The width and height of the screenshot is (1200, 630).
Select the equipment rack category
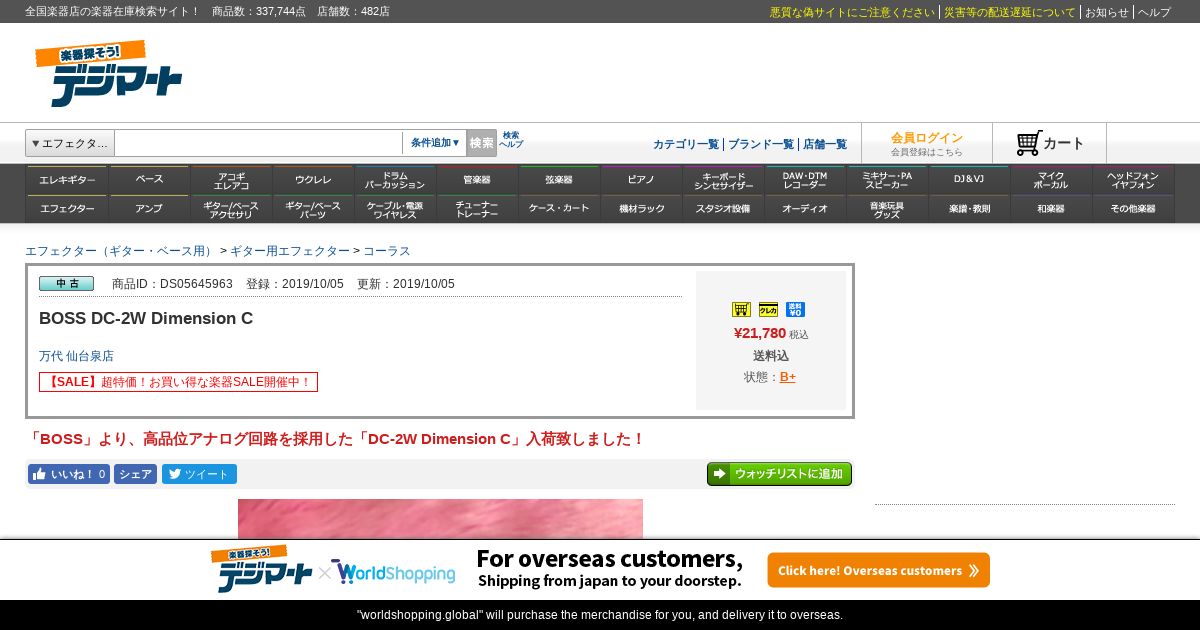coord(641,209)
